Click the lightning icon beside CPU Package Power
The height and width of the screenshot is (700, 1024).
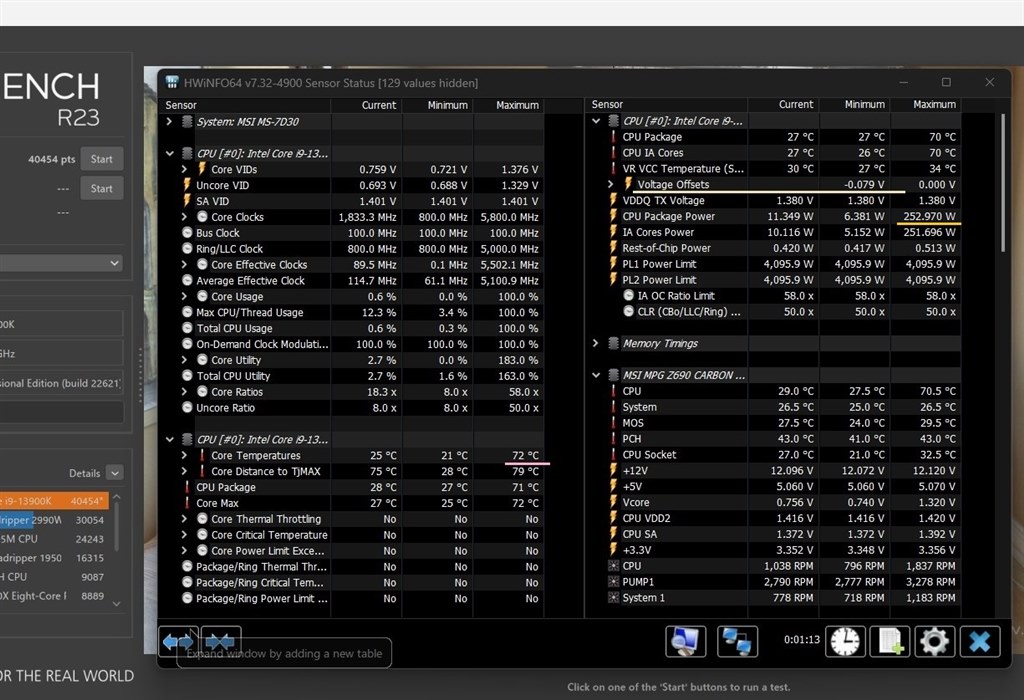tap(613, 216)
